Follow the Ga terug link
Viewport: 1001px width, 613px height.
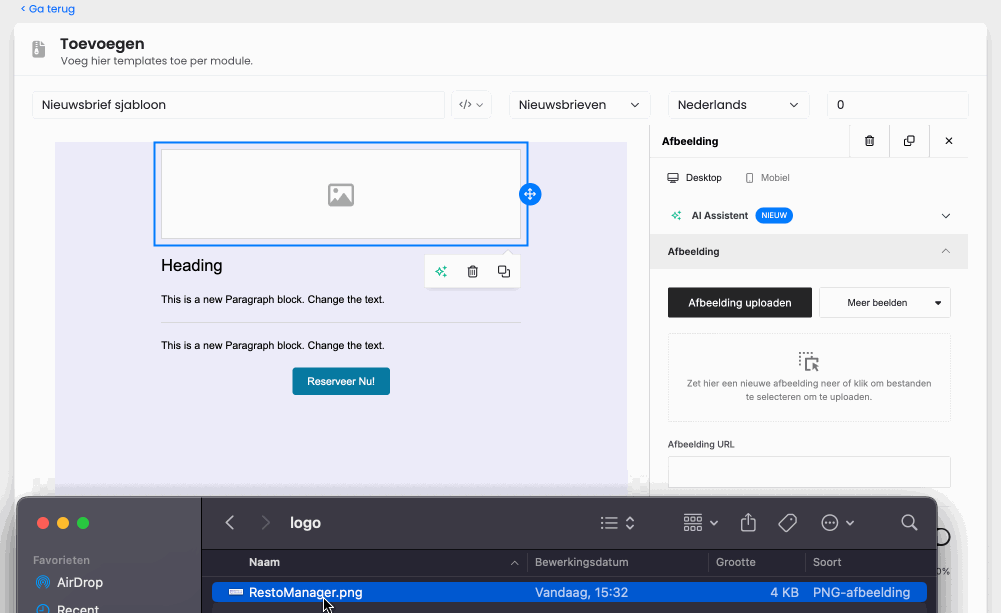(x=48, y=9)
